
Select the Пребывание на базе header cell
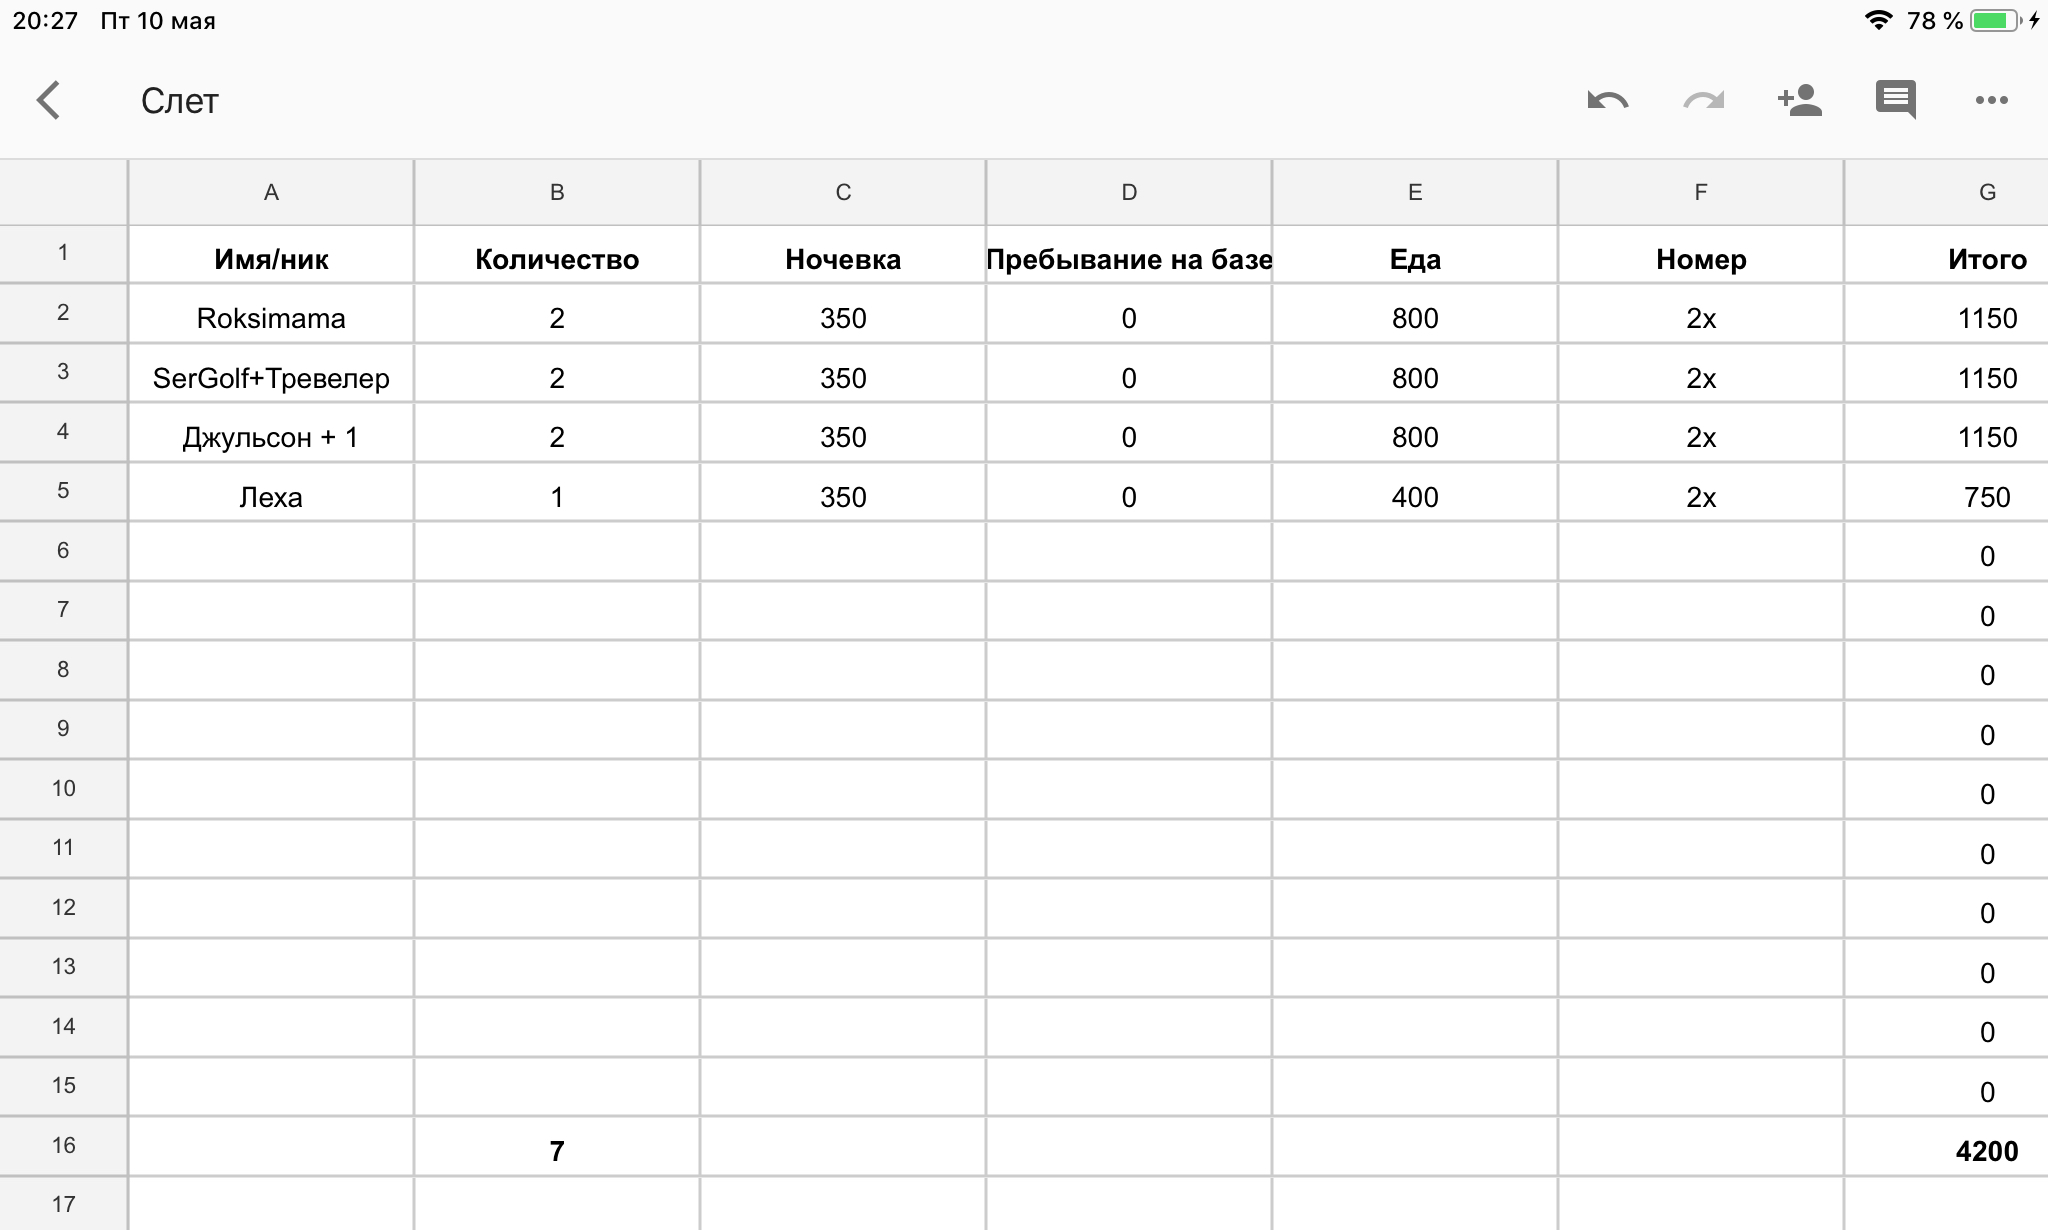tap(1129, 259)
